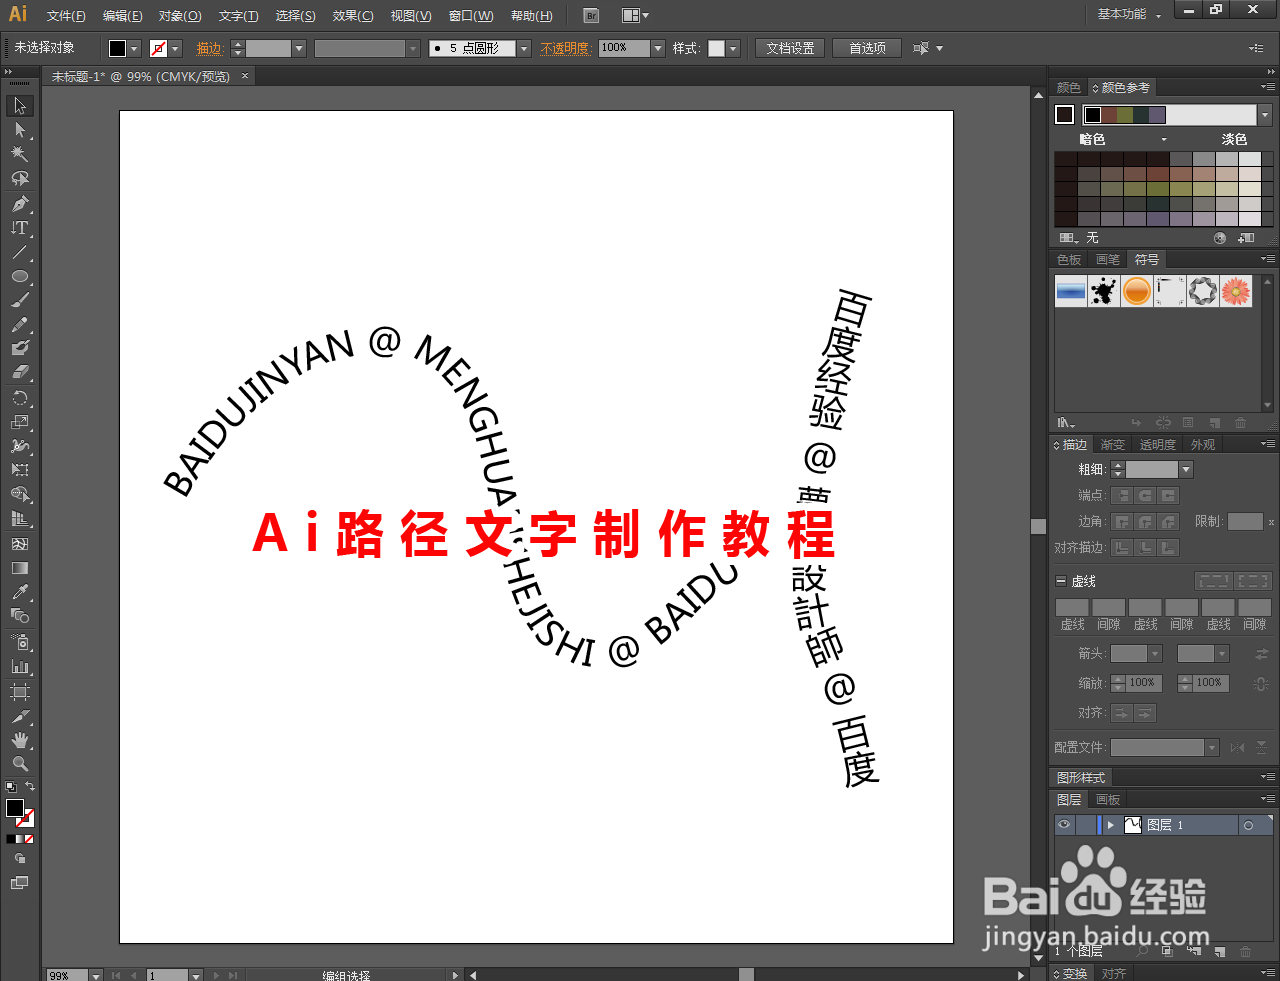
Task: Select the Lasso tool
Action: (x=19, y=178)
